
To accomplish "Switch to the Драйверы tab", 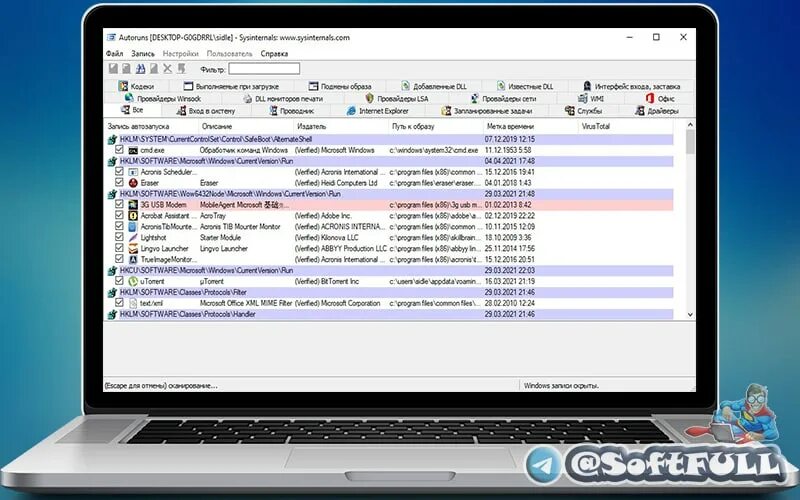I will tap(657, 111).
